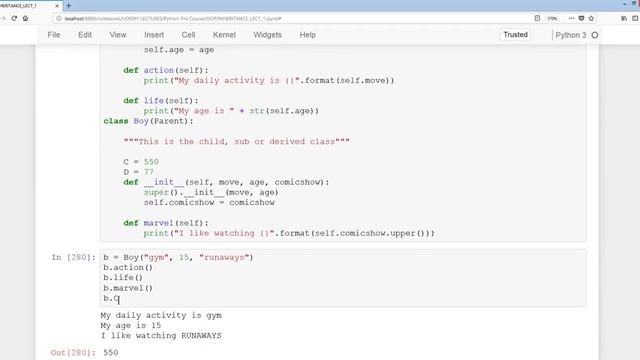
Task: Open the Kernel menu
Action: pyautogui.click(x=224, y=35)
